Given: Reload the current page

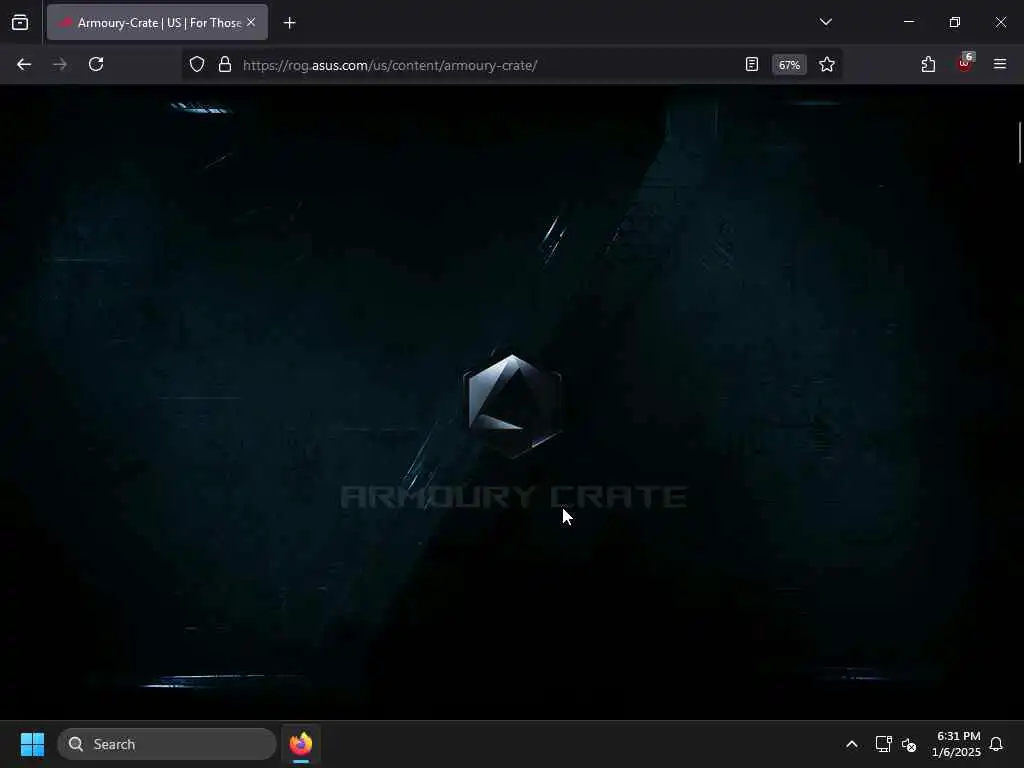Looking at the screenshot, I should (x=96, y=65).
